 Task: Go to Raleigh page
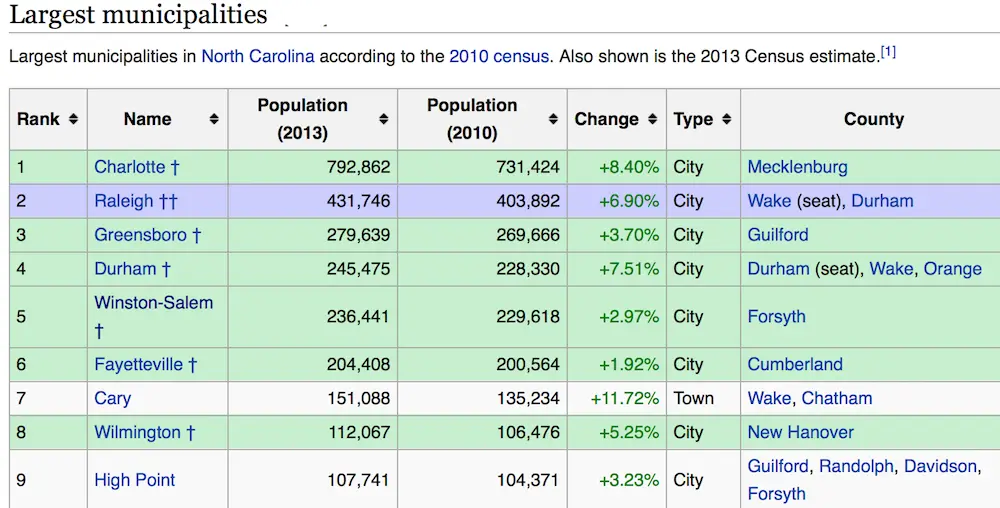124,201
